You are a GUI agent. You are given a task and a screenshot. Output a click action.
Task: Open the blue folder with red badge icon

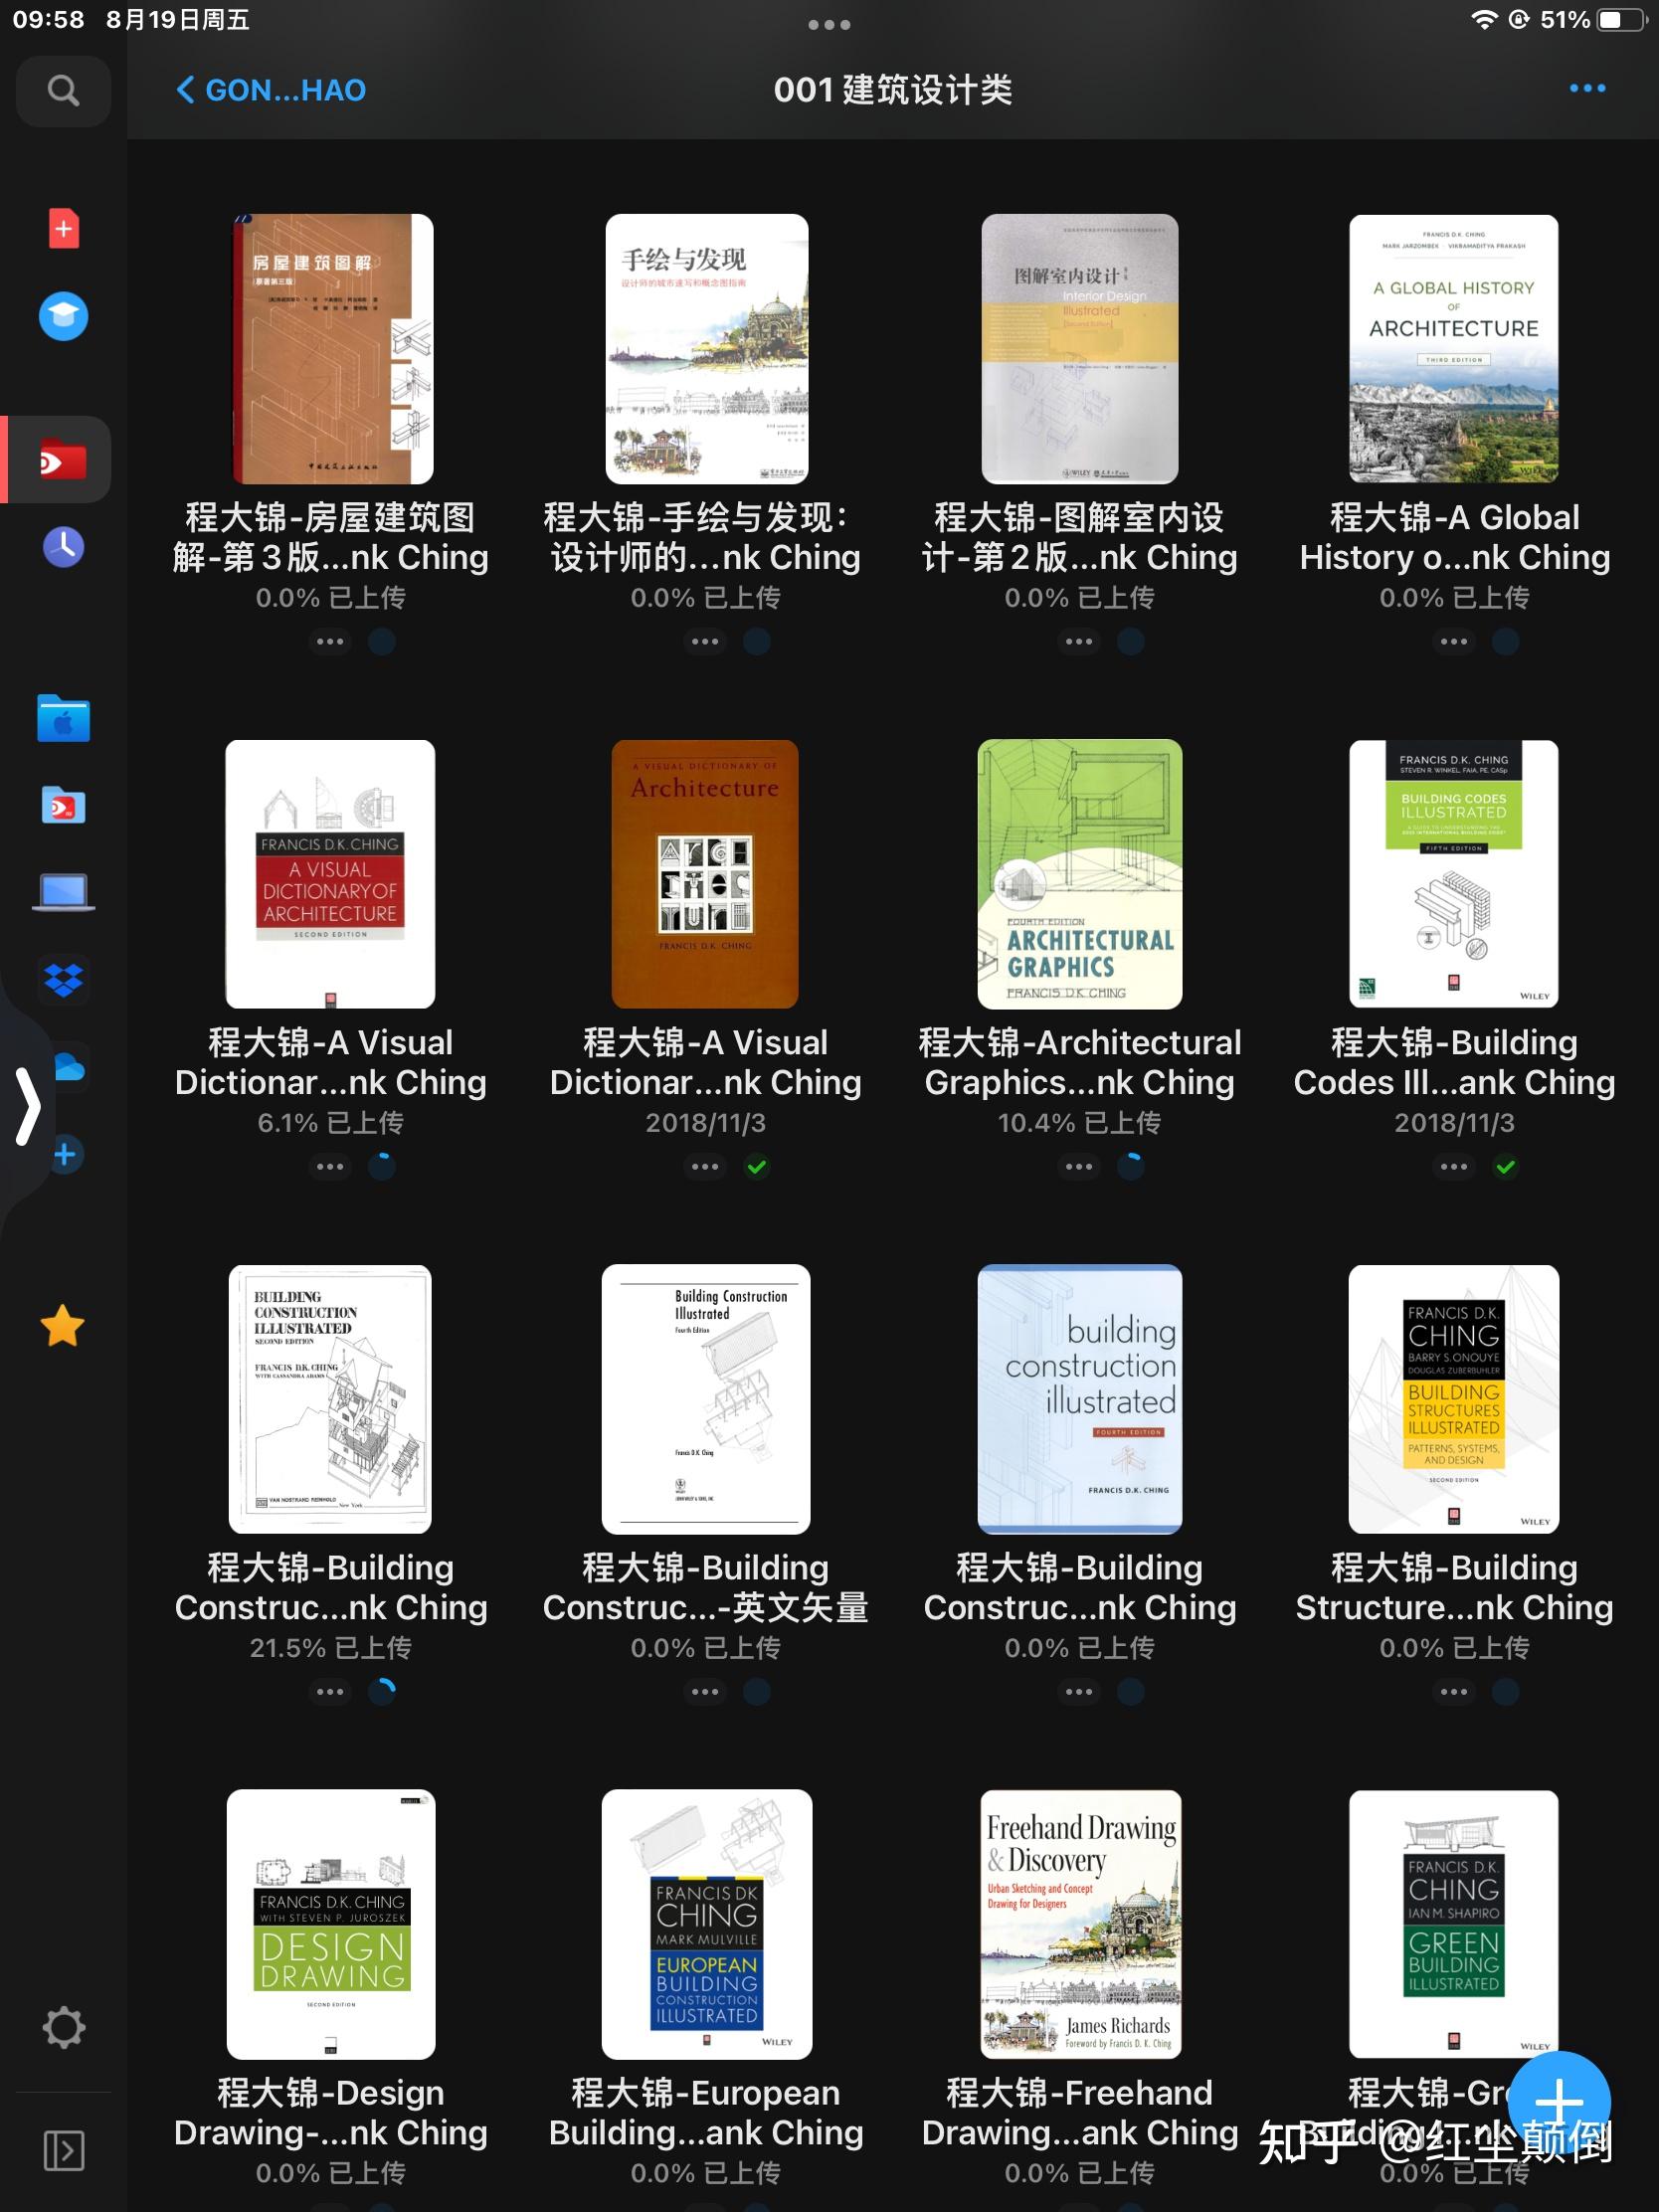click(63, 805)
